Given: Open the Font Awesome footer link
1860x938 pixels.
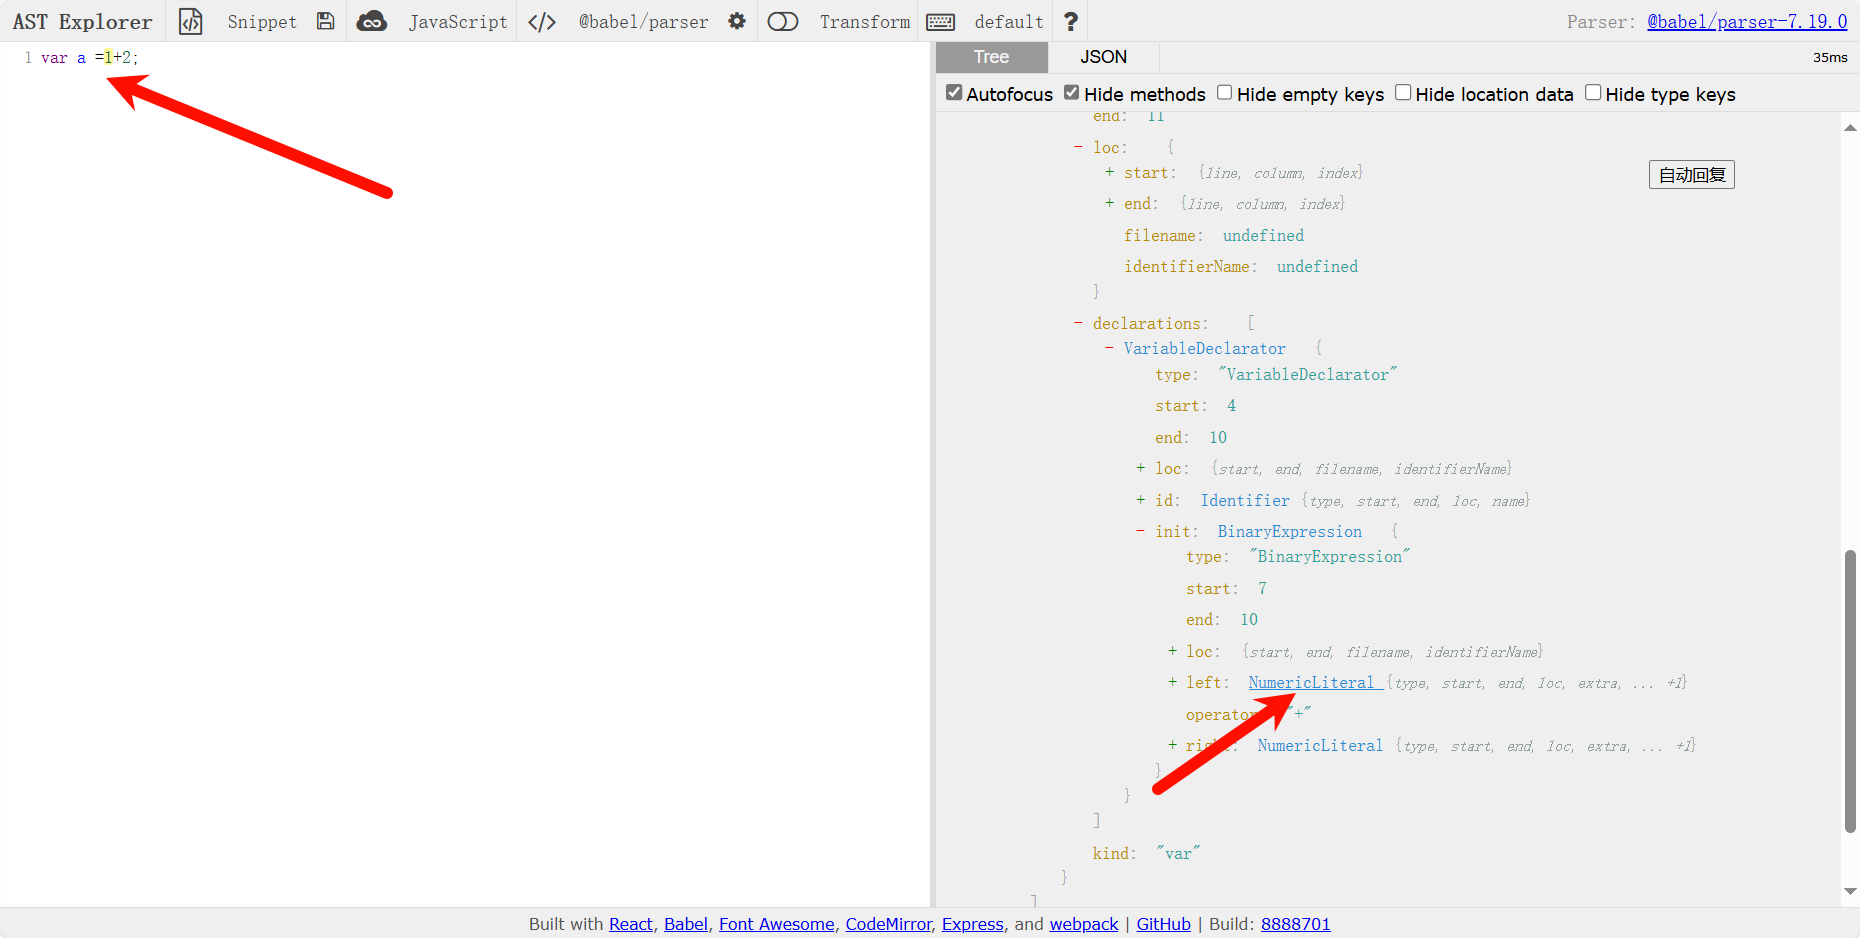Looking at the screenshot, I should (776, 924).
